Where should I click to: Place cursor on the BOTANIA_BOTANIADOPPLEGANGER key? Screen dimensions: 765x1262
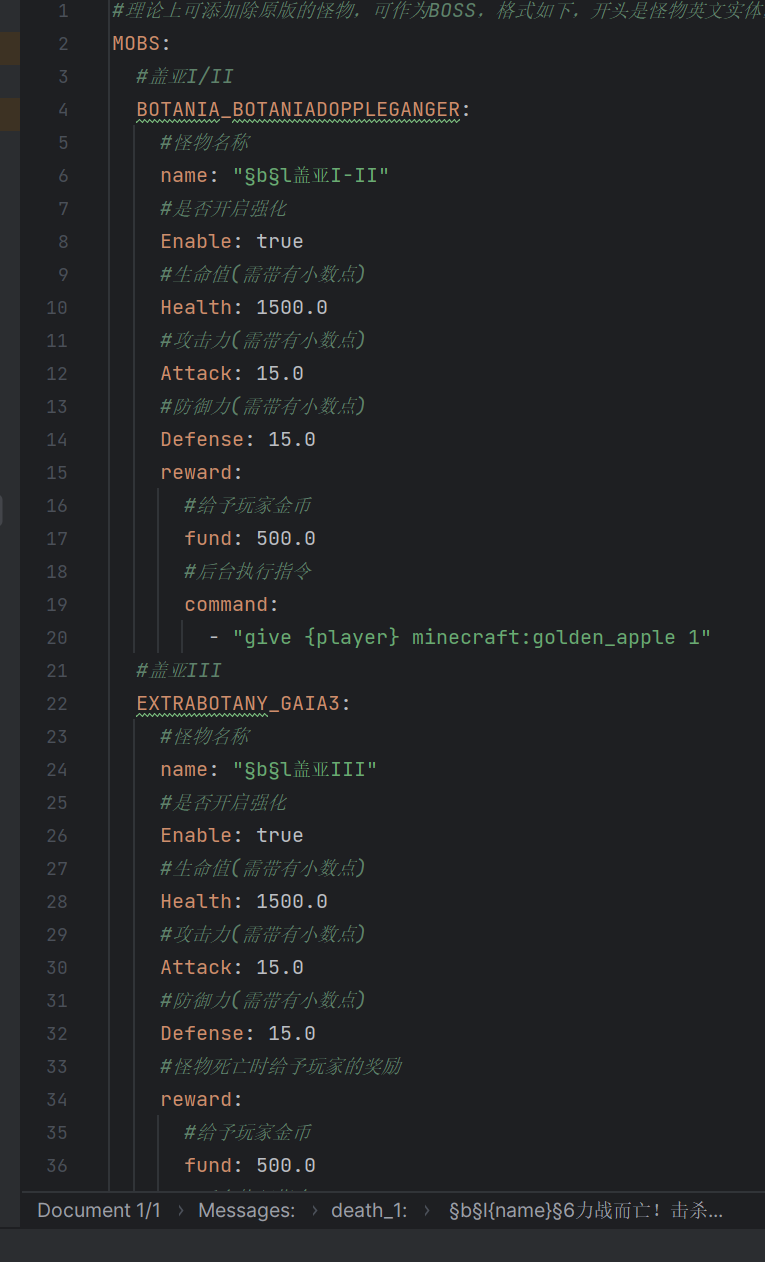(297, 110)
